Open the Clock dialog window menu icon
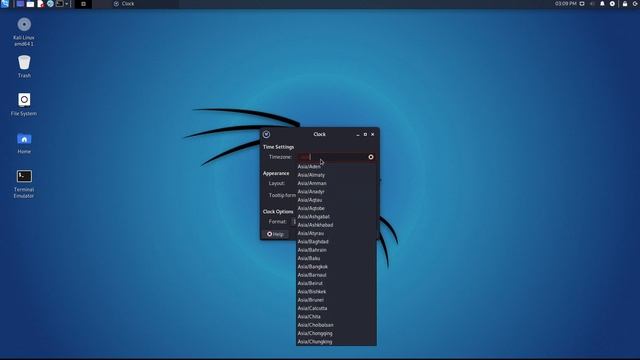The image size is (640, 360). [266, 134]
